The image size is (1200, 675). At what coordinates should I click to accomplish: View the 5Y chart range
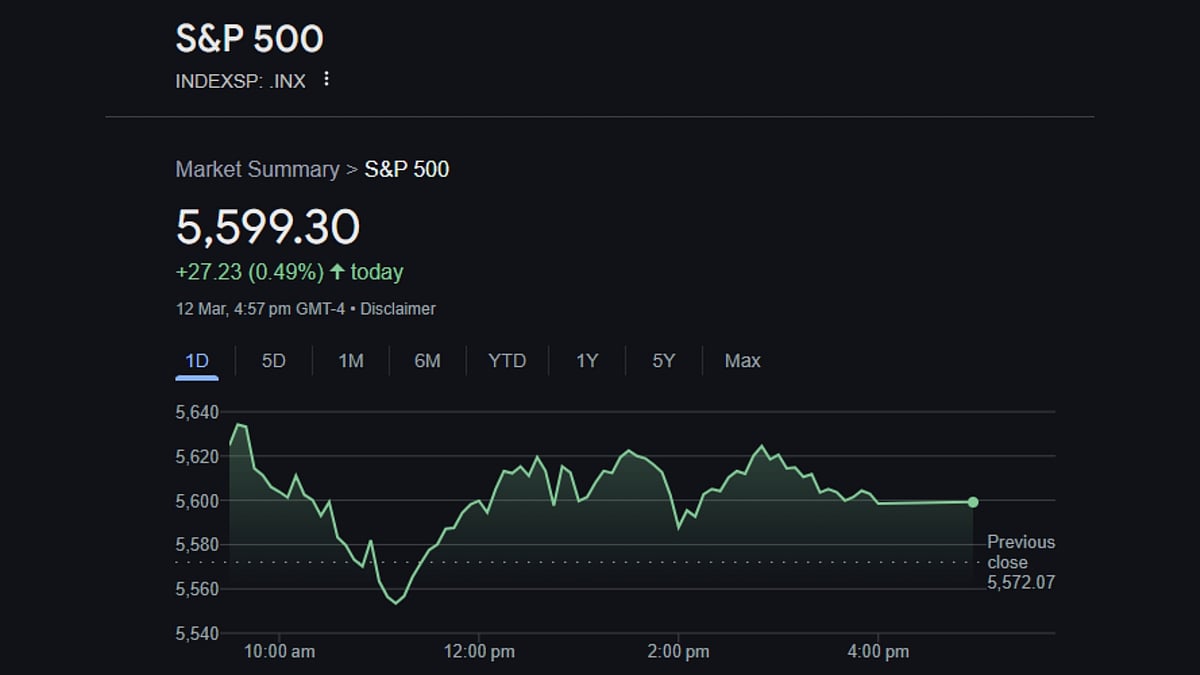click(x=664, y=361)
